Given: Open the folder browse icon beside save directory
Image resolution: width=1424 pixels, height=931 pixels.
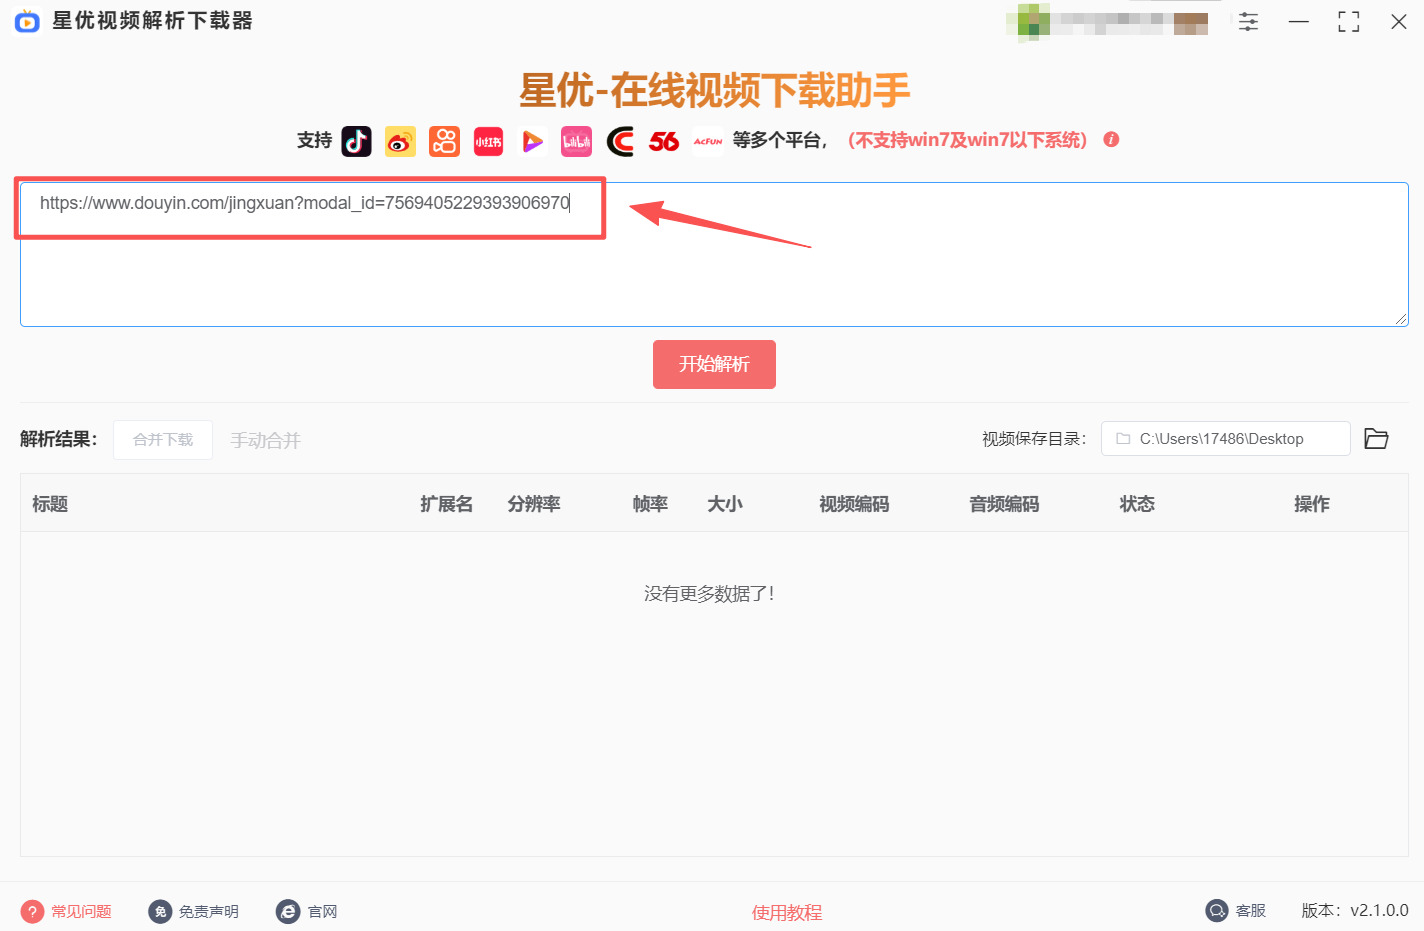Looking at the screenshot, I should (x=1376, y=438).
